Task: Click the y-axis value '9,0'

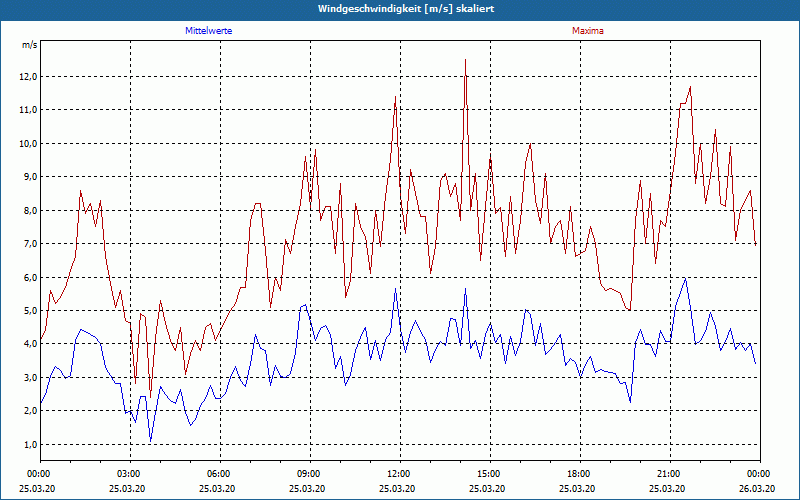Action: coord(30,177)
